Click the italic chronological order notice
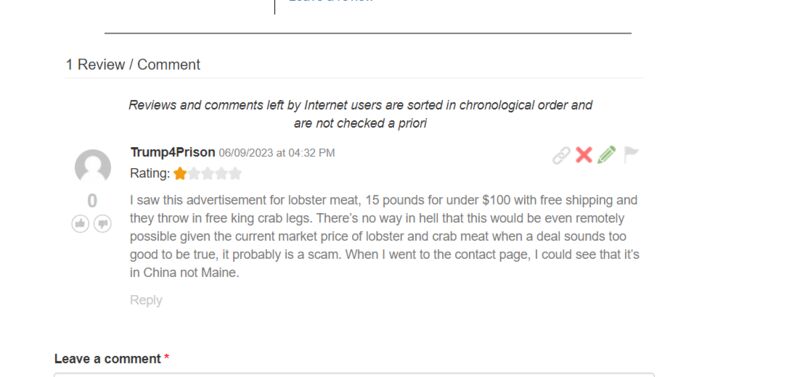Viewport: 800px width, 377px height. pyautogui.click(x=360, y=114)
